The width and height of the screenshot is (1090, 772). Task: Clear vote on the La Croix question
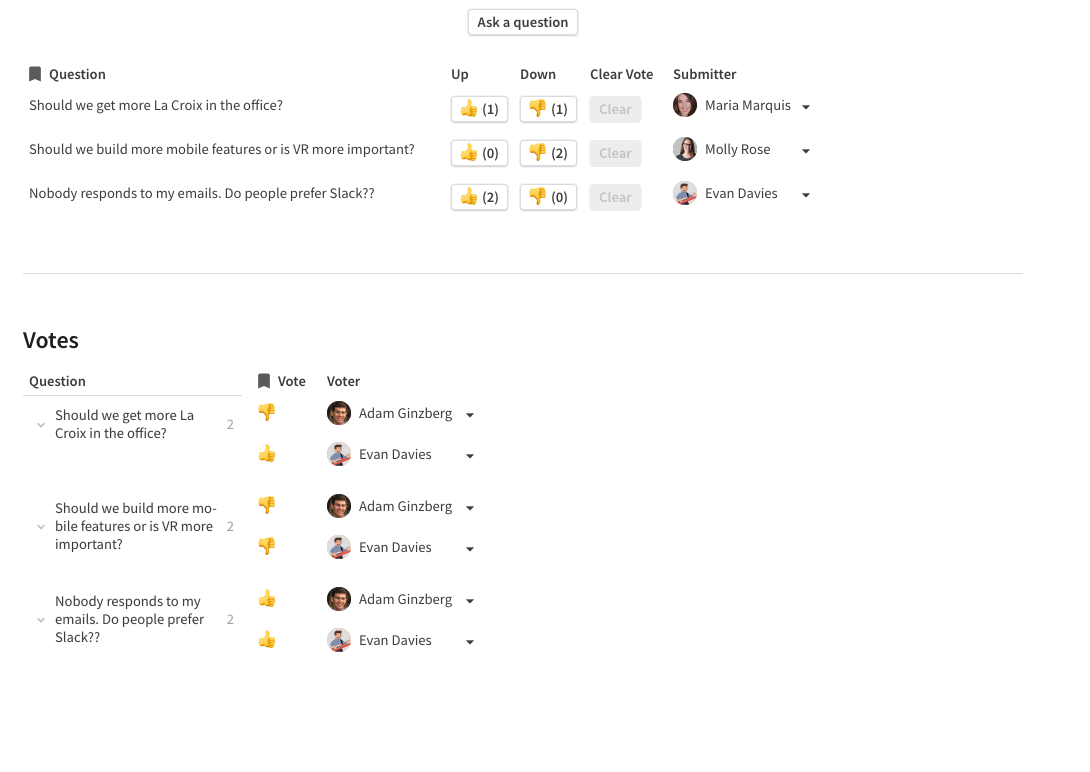615,109
